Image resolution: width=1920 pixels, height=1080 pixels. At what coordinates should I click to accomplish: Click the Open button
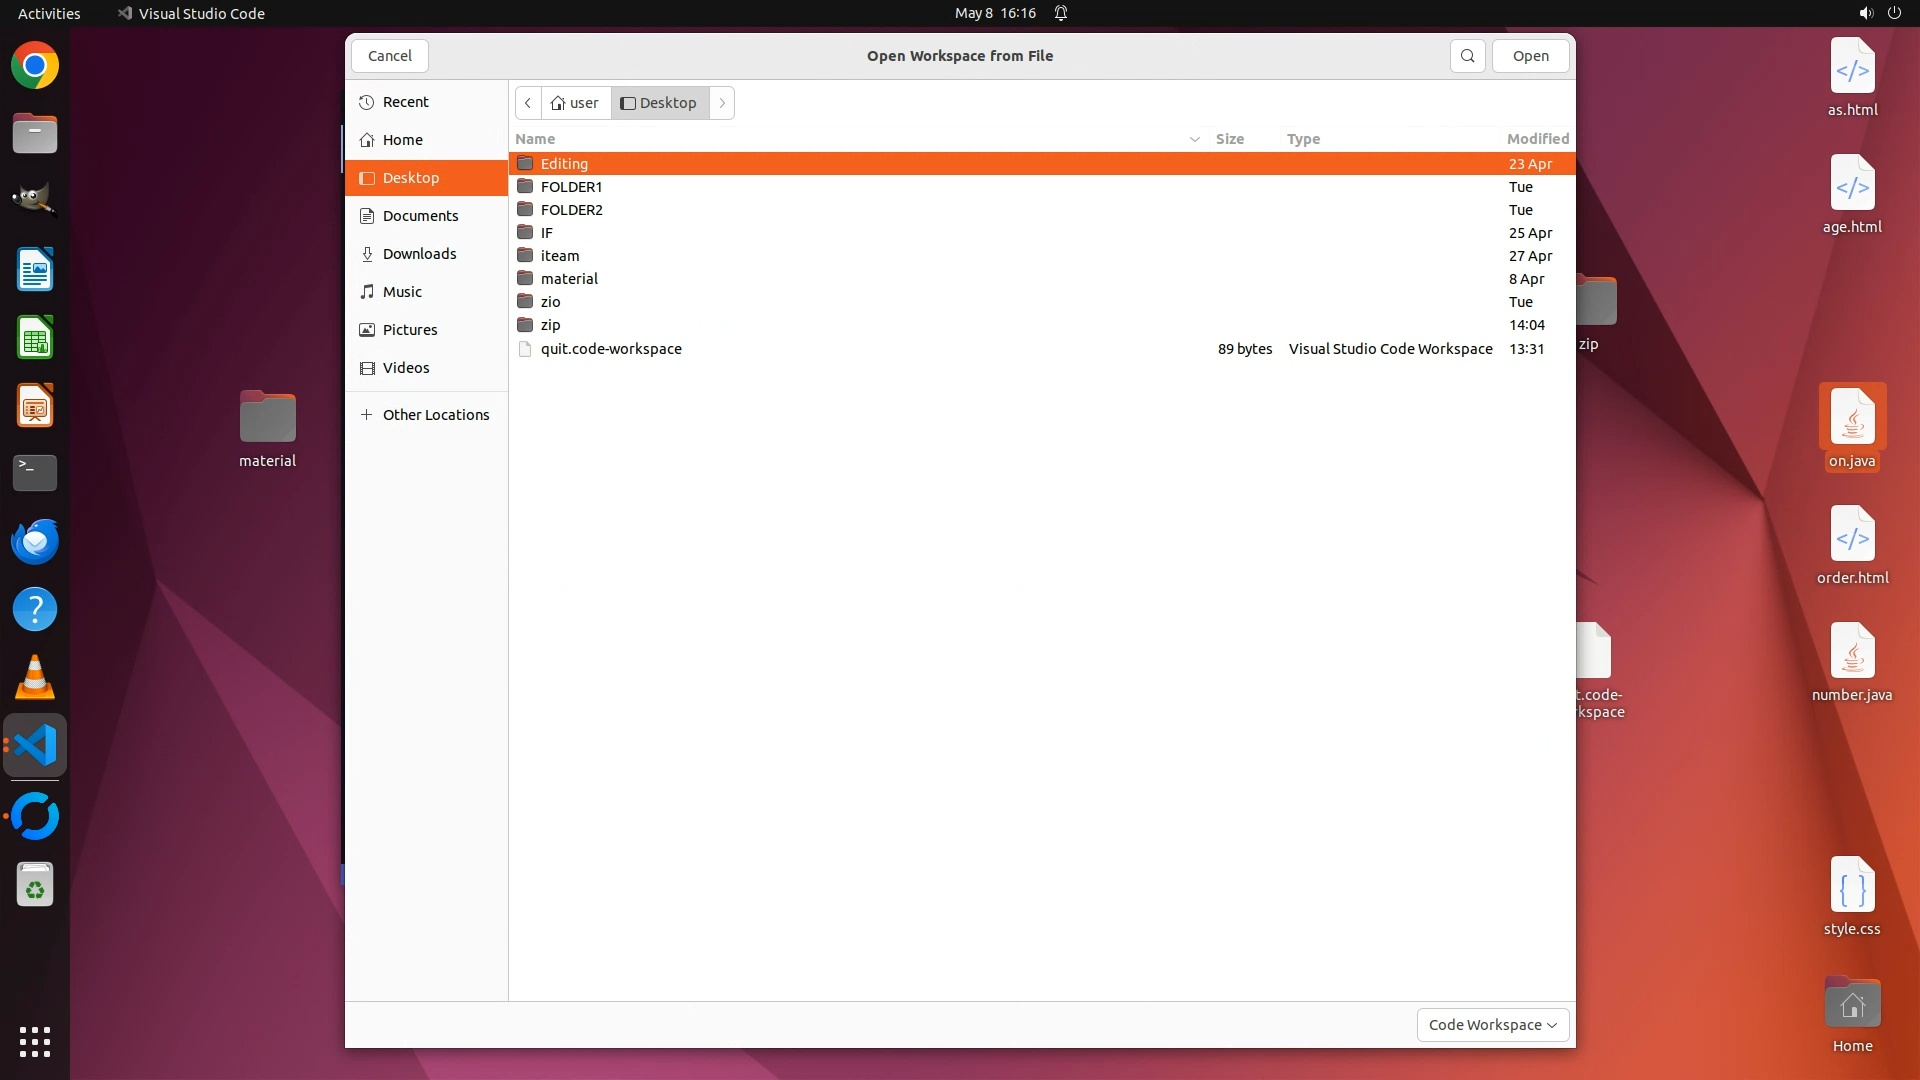(1530, 56)
